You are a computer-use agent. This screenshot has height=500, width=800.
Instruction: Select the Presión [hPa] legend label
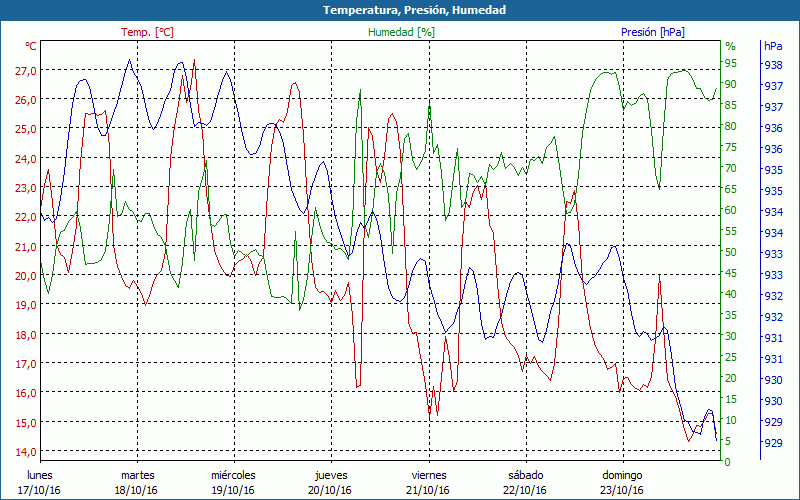(x=653, y=32)
